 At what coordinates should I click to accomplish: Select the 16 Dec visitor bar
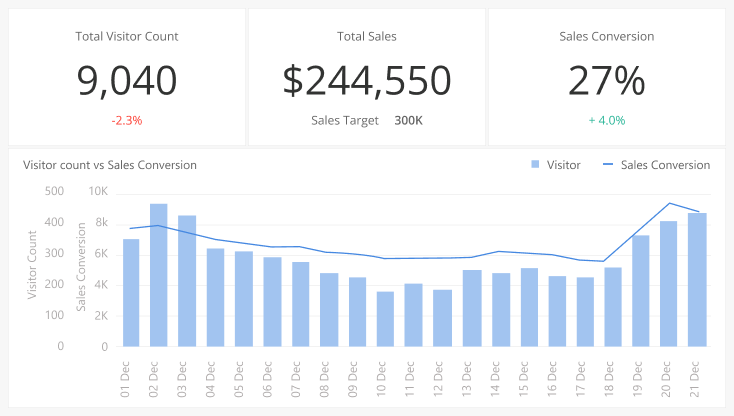[x=557, y=311]
